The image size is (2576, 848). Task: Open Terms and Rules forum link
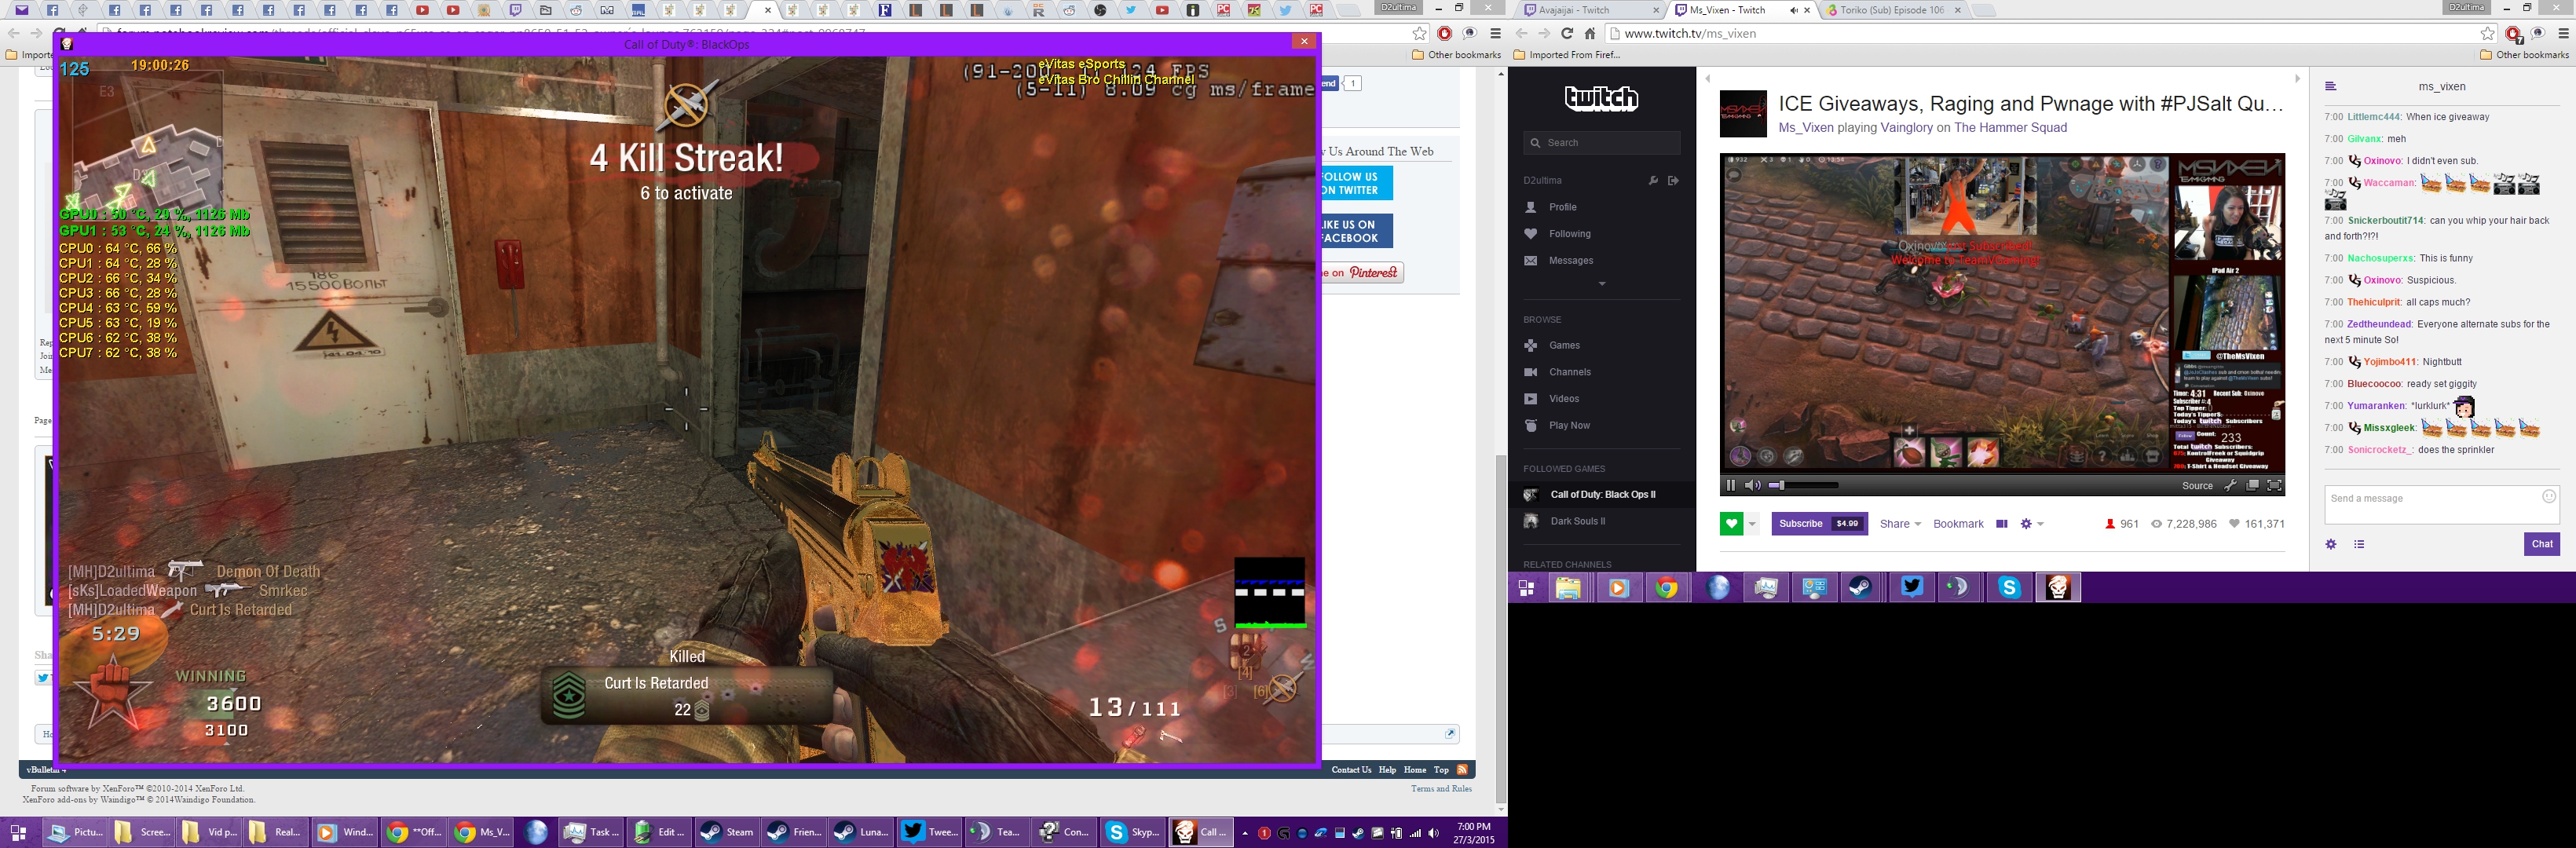(1441, 789)
